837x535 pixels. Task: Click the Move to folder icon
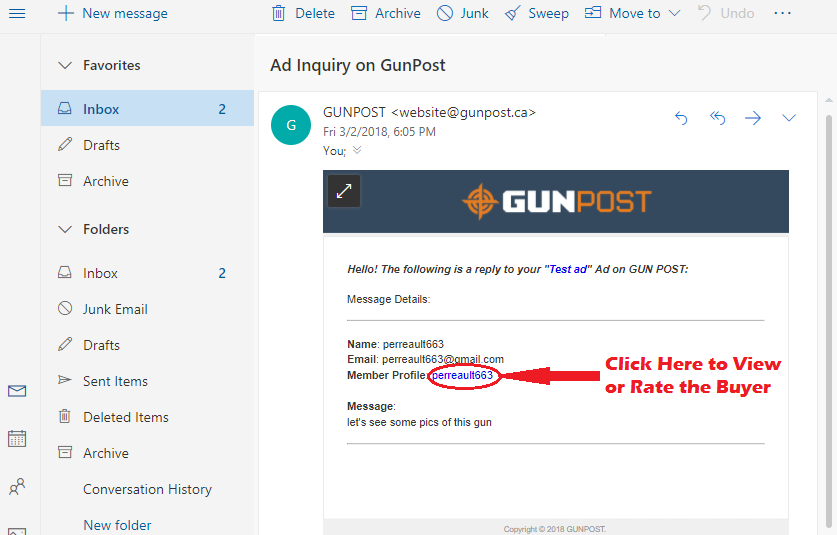[593, 12]
